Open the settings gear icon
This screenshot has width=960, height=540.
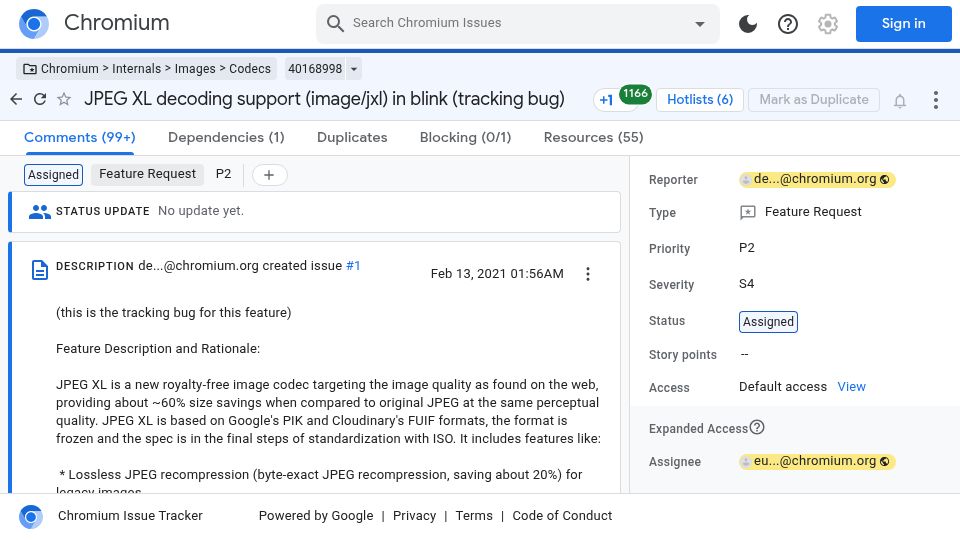pyautogui.click(x=828, y=24)
